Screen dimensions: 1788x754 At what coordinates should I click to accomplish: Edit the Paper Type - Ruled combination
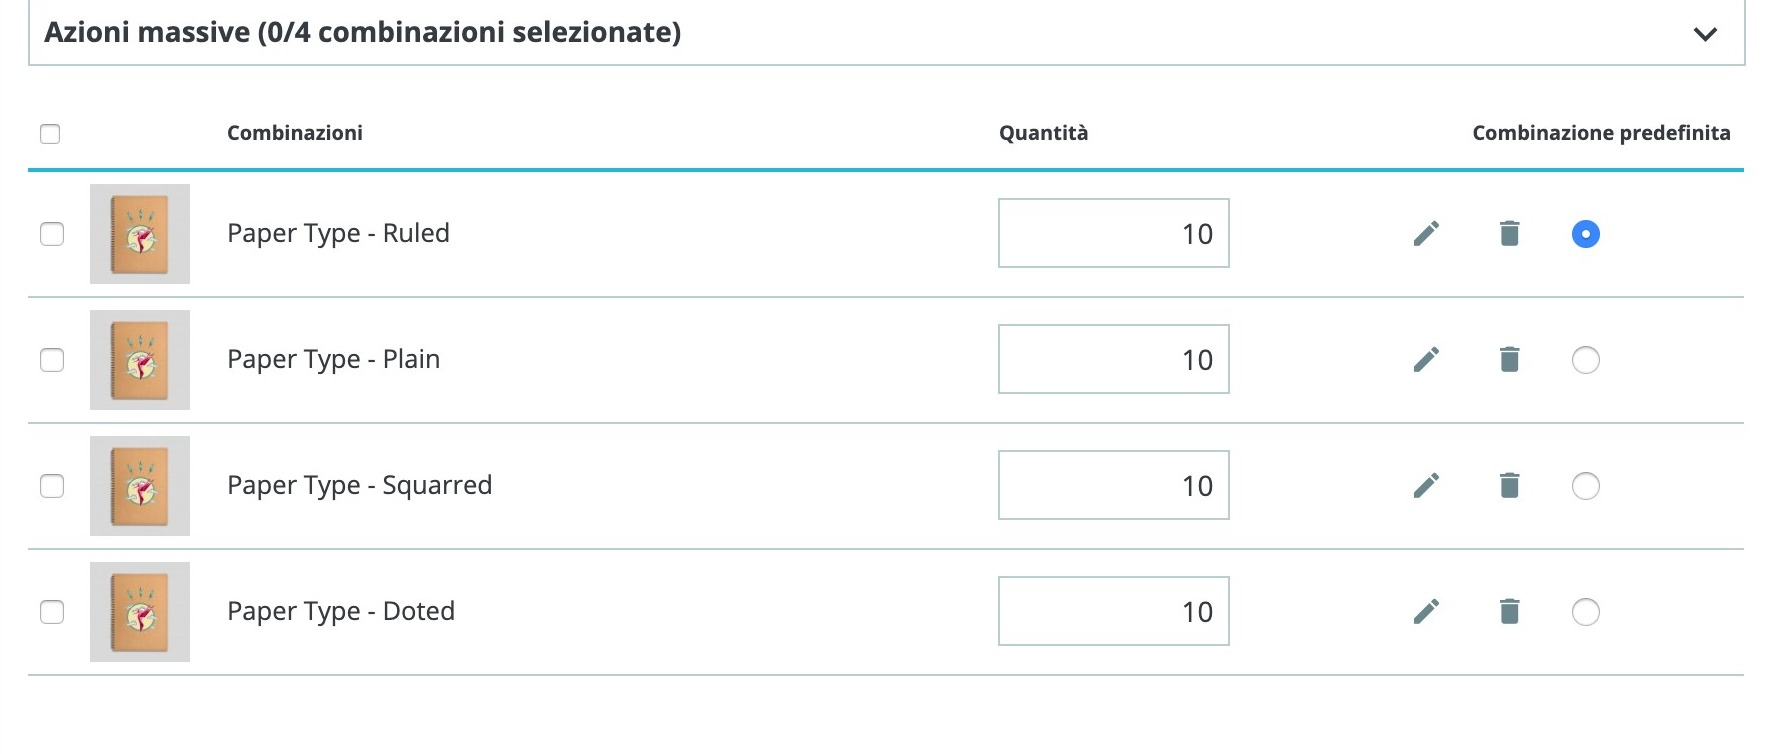pyautogui.click(x=1426, y=233)
